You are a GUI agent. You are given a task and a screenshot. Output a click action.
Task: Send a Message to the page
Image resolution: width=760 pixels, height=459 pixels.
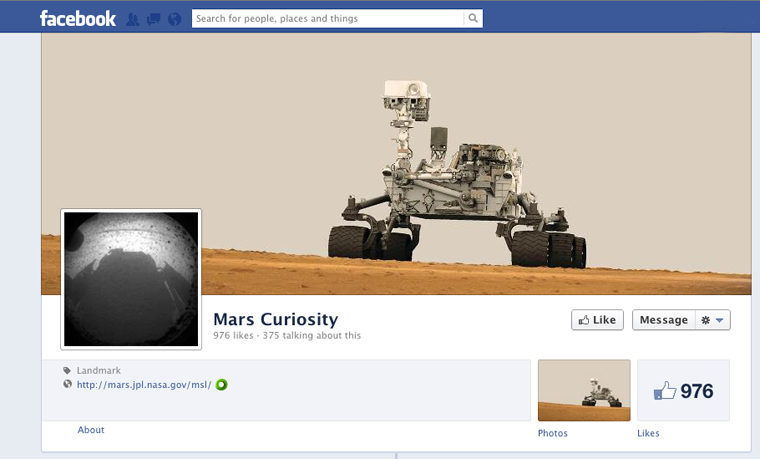pos(664,320)
